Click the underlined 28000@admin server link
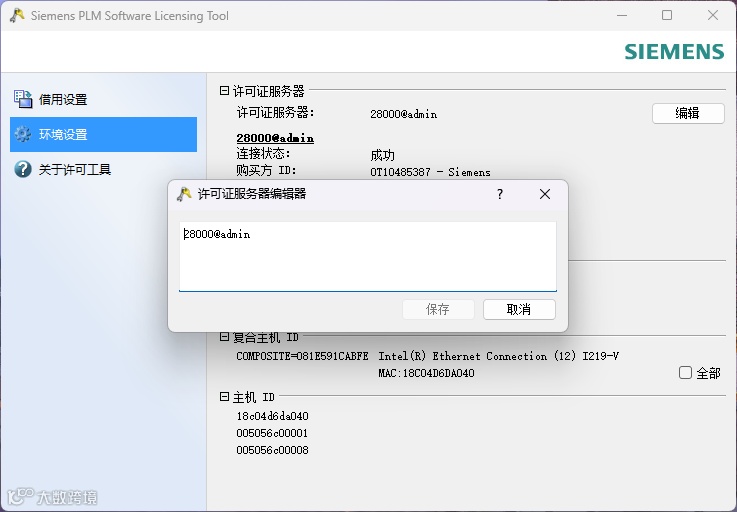The image size is (737, 512). 275,138
